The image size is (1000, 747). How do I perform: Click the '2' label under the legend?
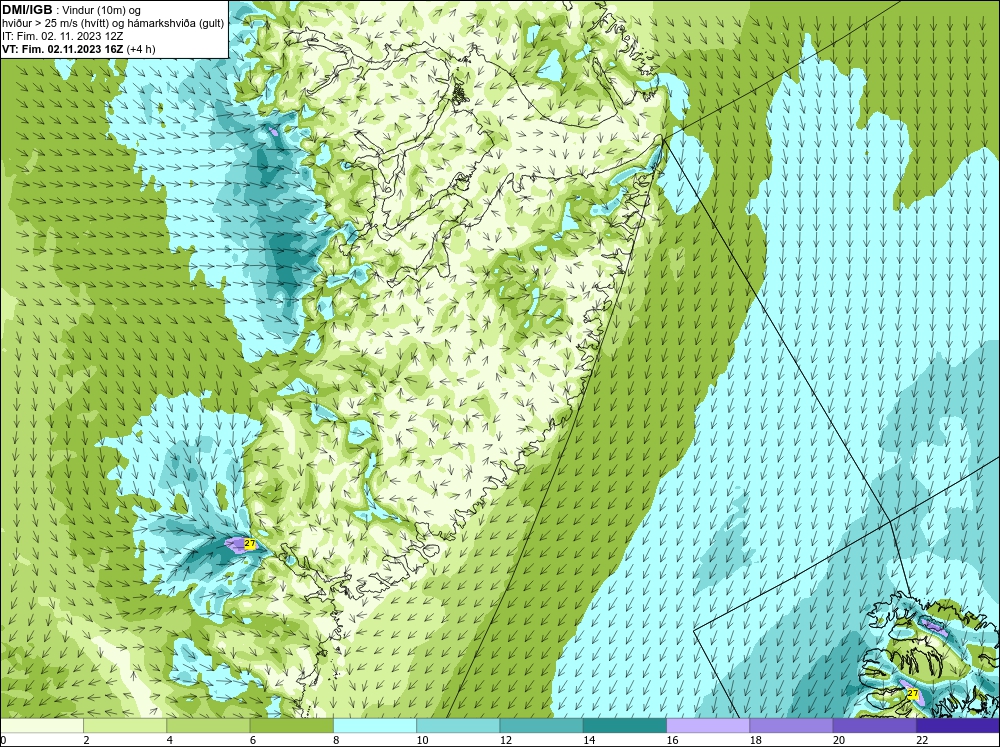86,740
